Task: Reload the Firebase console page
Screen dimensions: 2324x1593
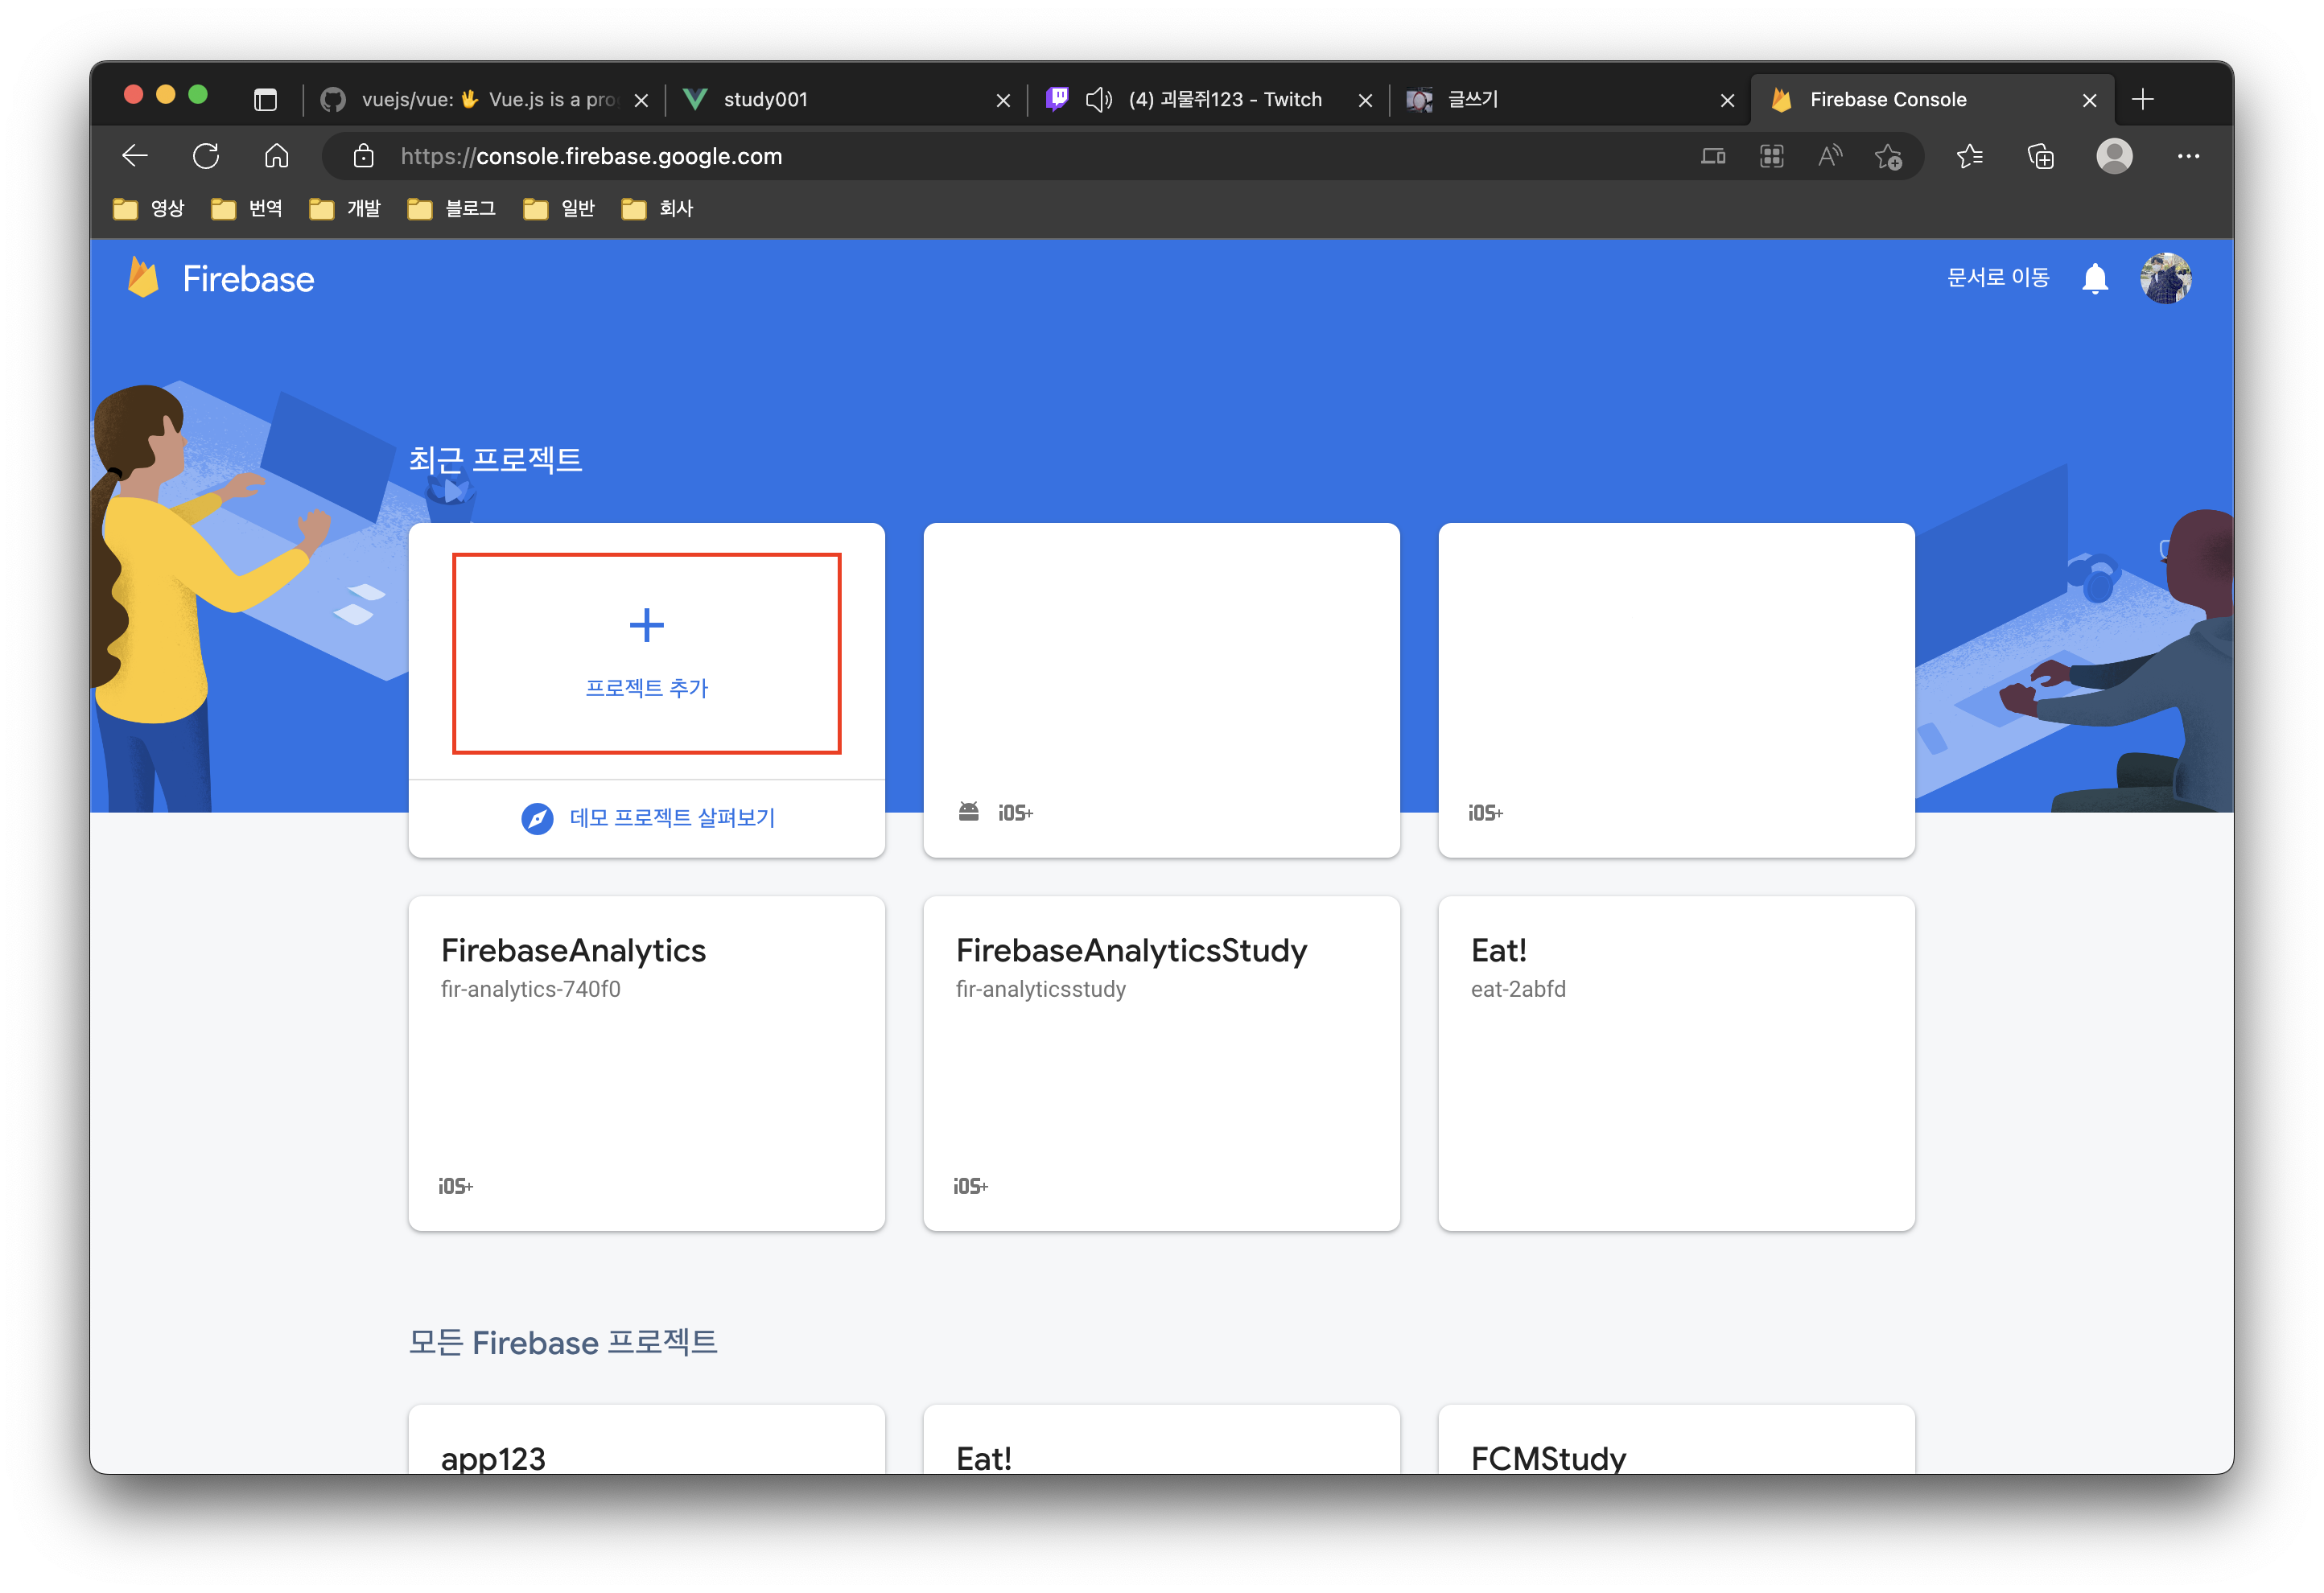Action: pyautogui.click(x=206, y=156)
